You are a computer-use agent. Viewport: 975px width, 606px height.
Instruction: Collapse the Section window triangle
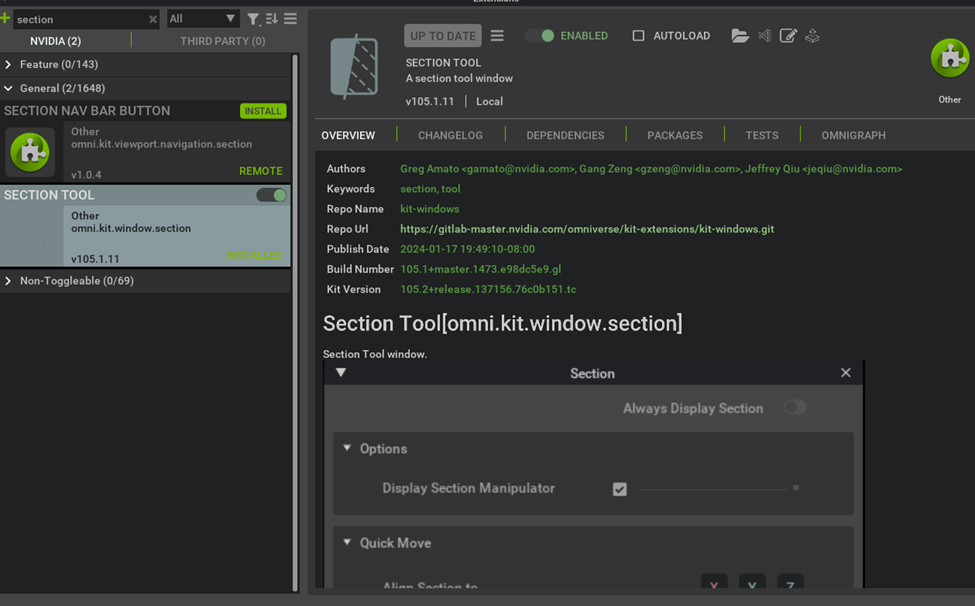pos(341,372)
